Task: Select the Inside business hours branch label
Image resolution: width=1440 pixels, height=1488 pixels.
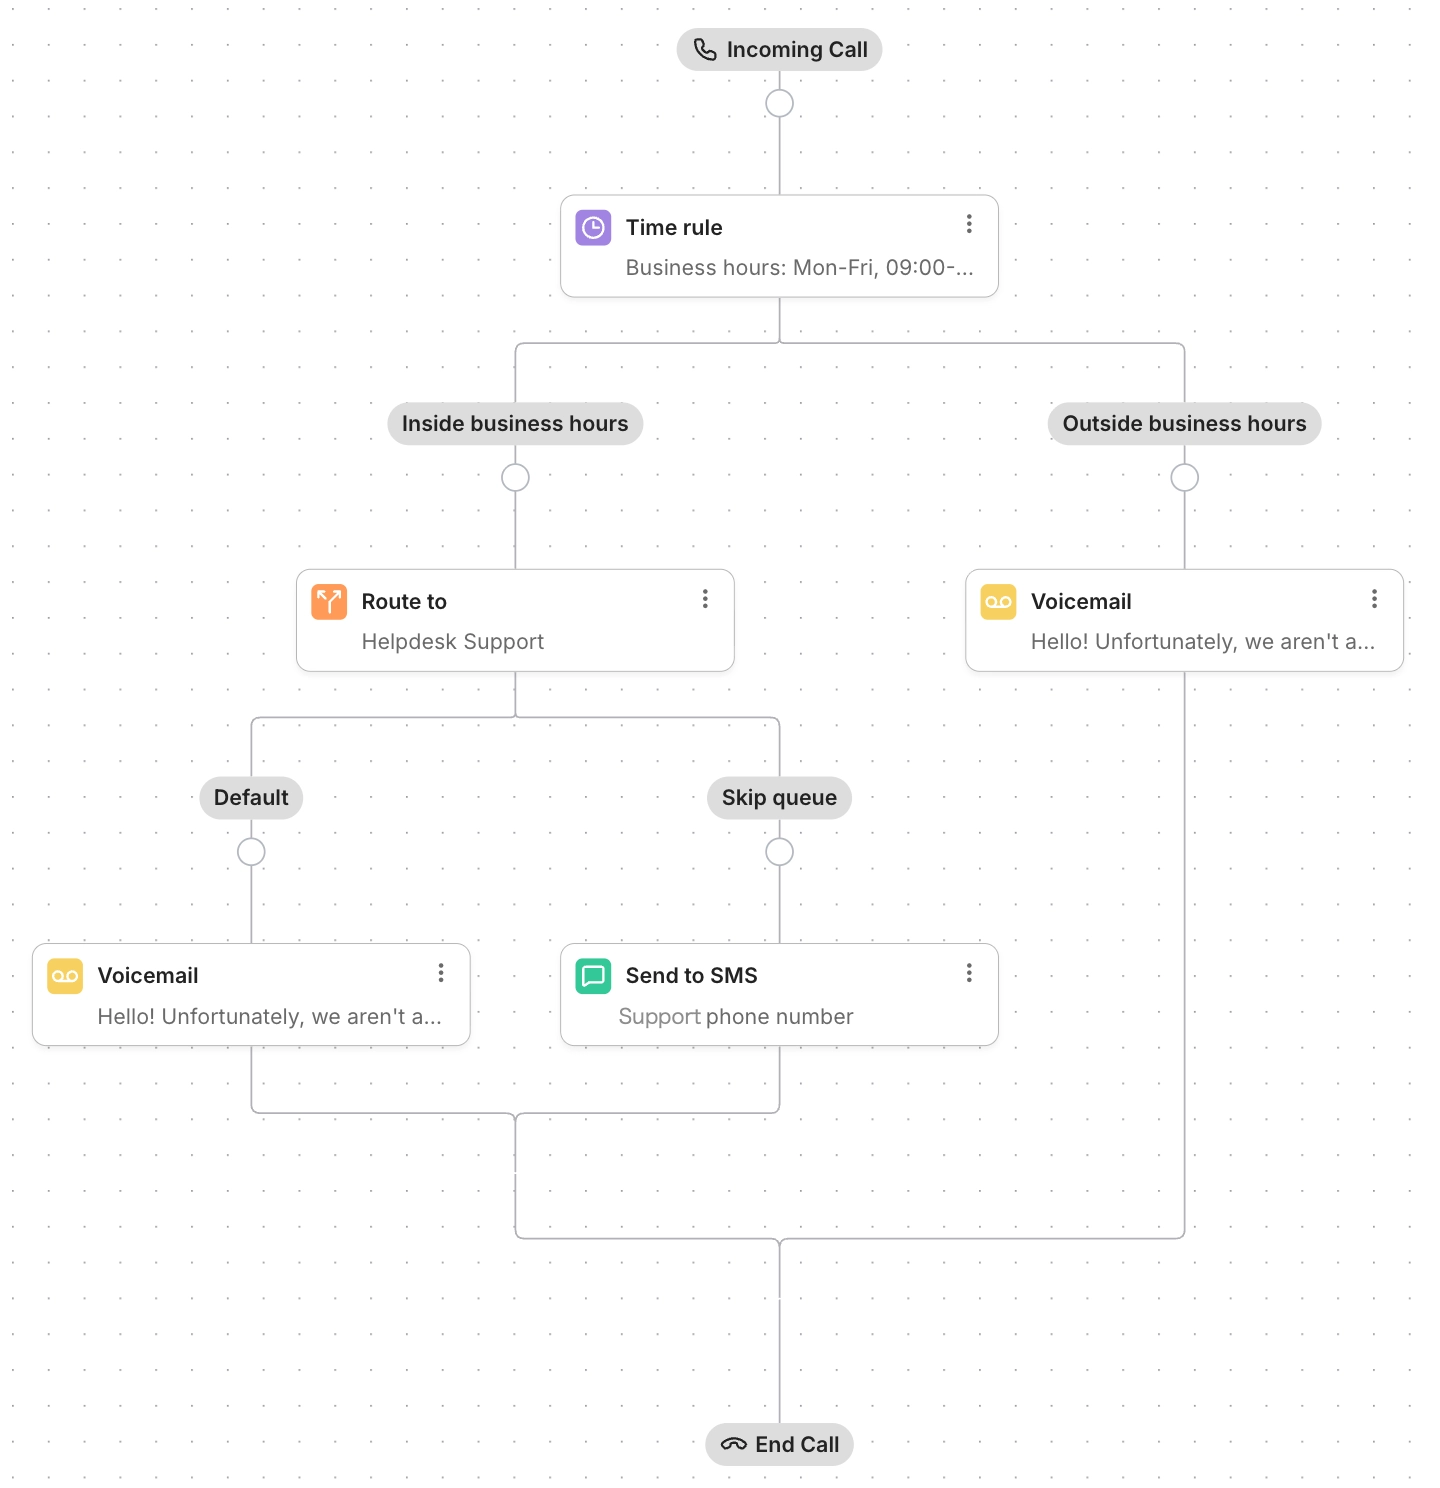Action: pos(514,423)
